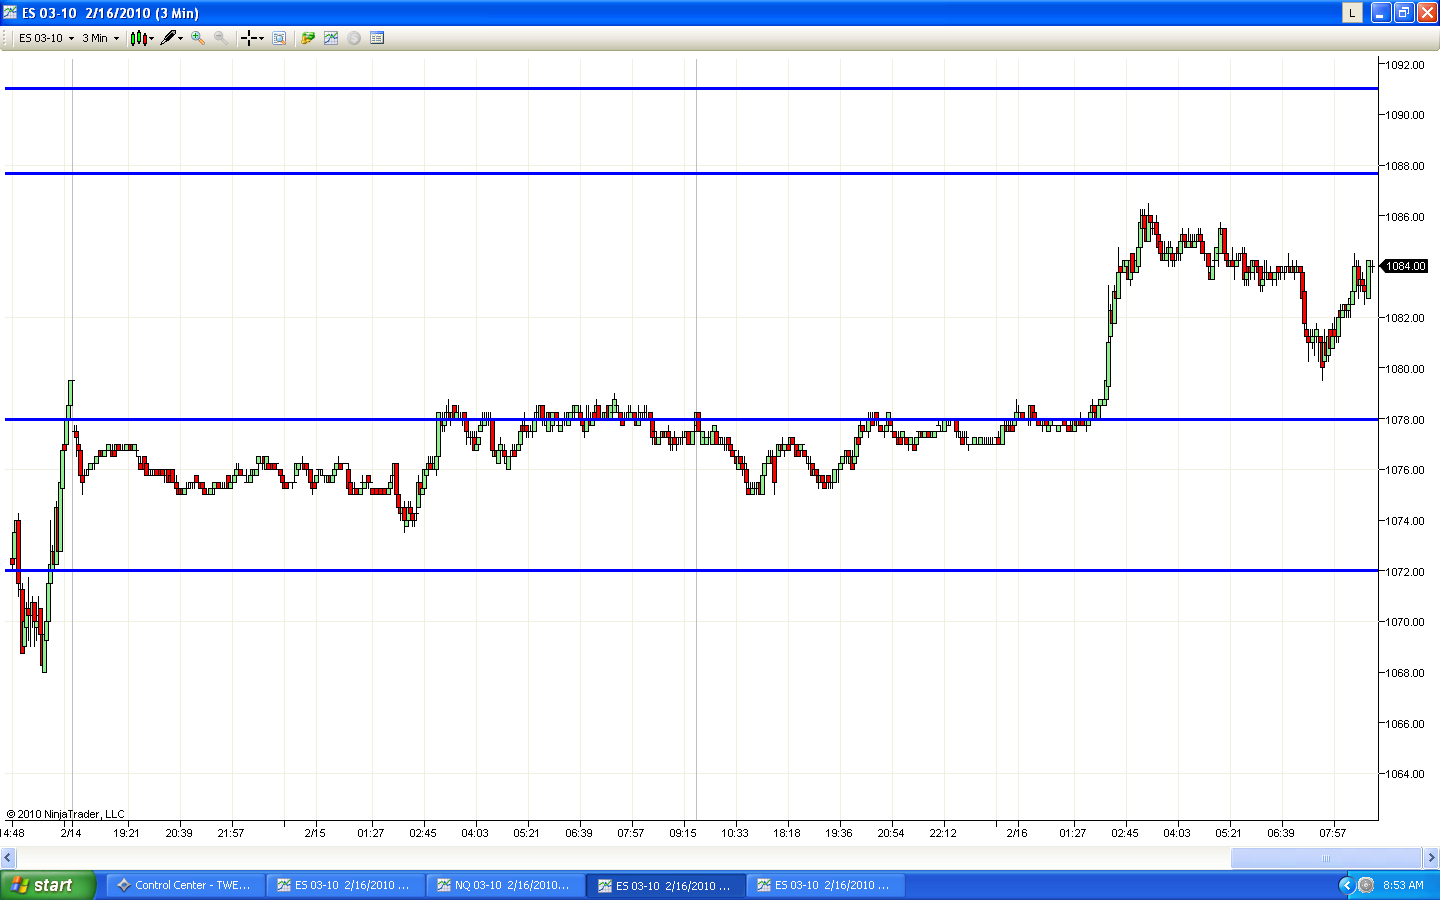Open the chart properties icon
The height and width of the screenshot is (900, 1440).
click(377, 38)
